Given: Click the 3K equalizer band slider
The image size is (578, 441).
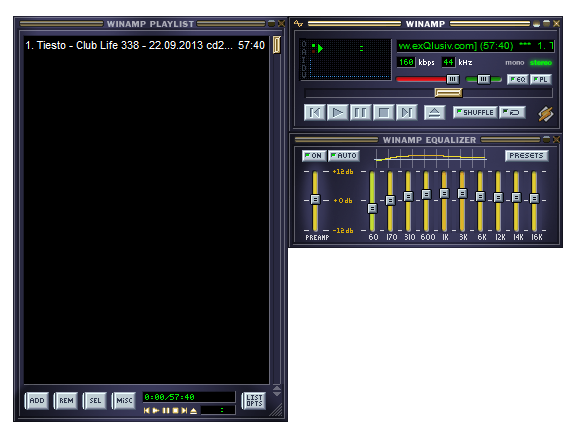Looking at the screenshot, I should [x=462, y=193].
